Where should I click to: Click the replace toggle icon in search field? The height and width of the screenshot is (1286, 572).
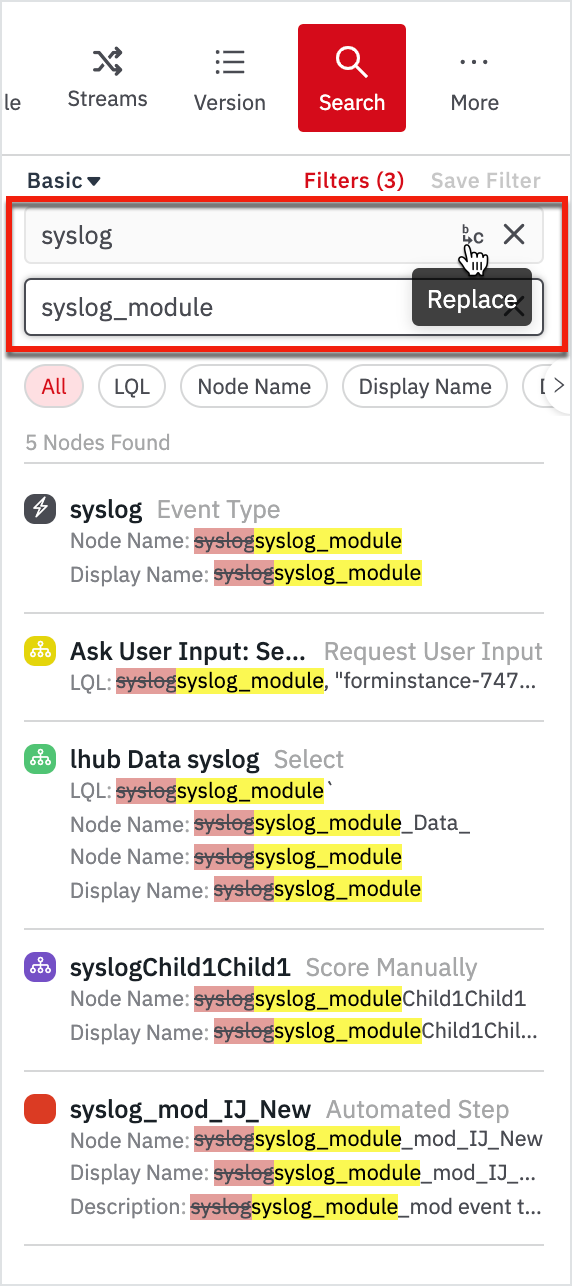click(473, 236)
